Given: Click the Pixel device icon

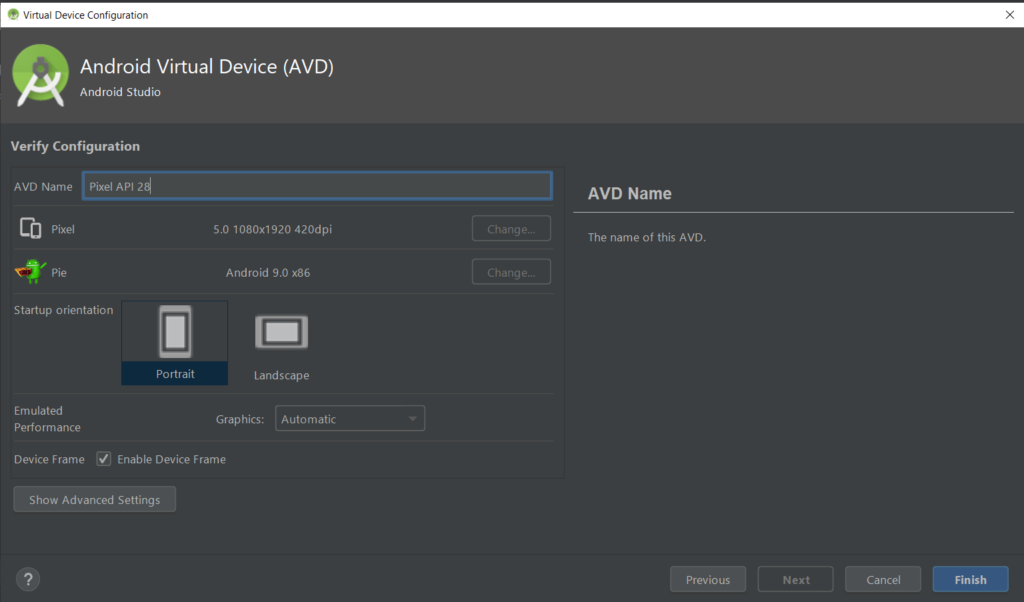Looking at the screenshot, I should 30,229.
